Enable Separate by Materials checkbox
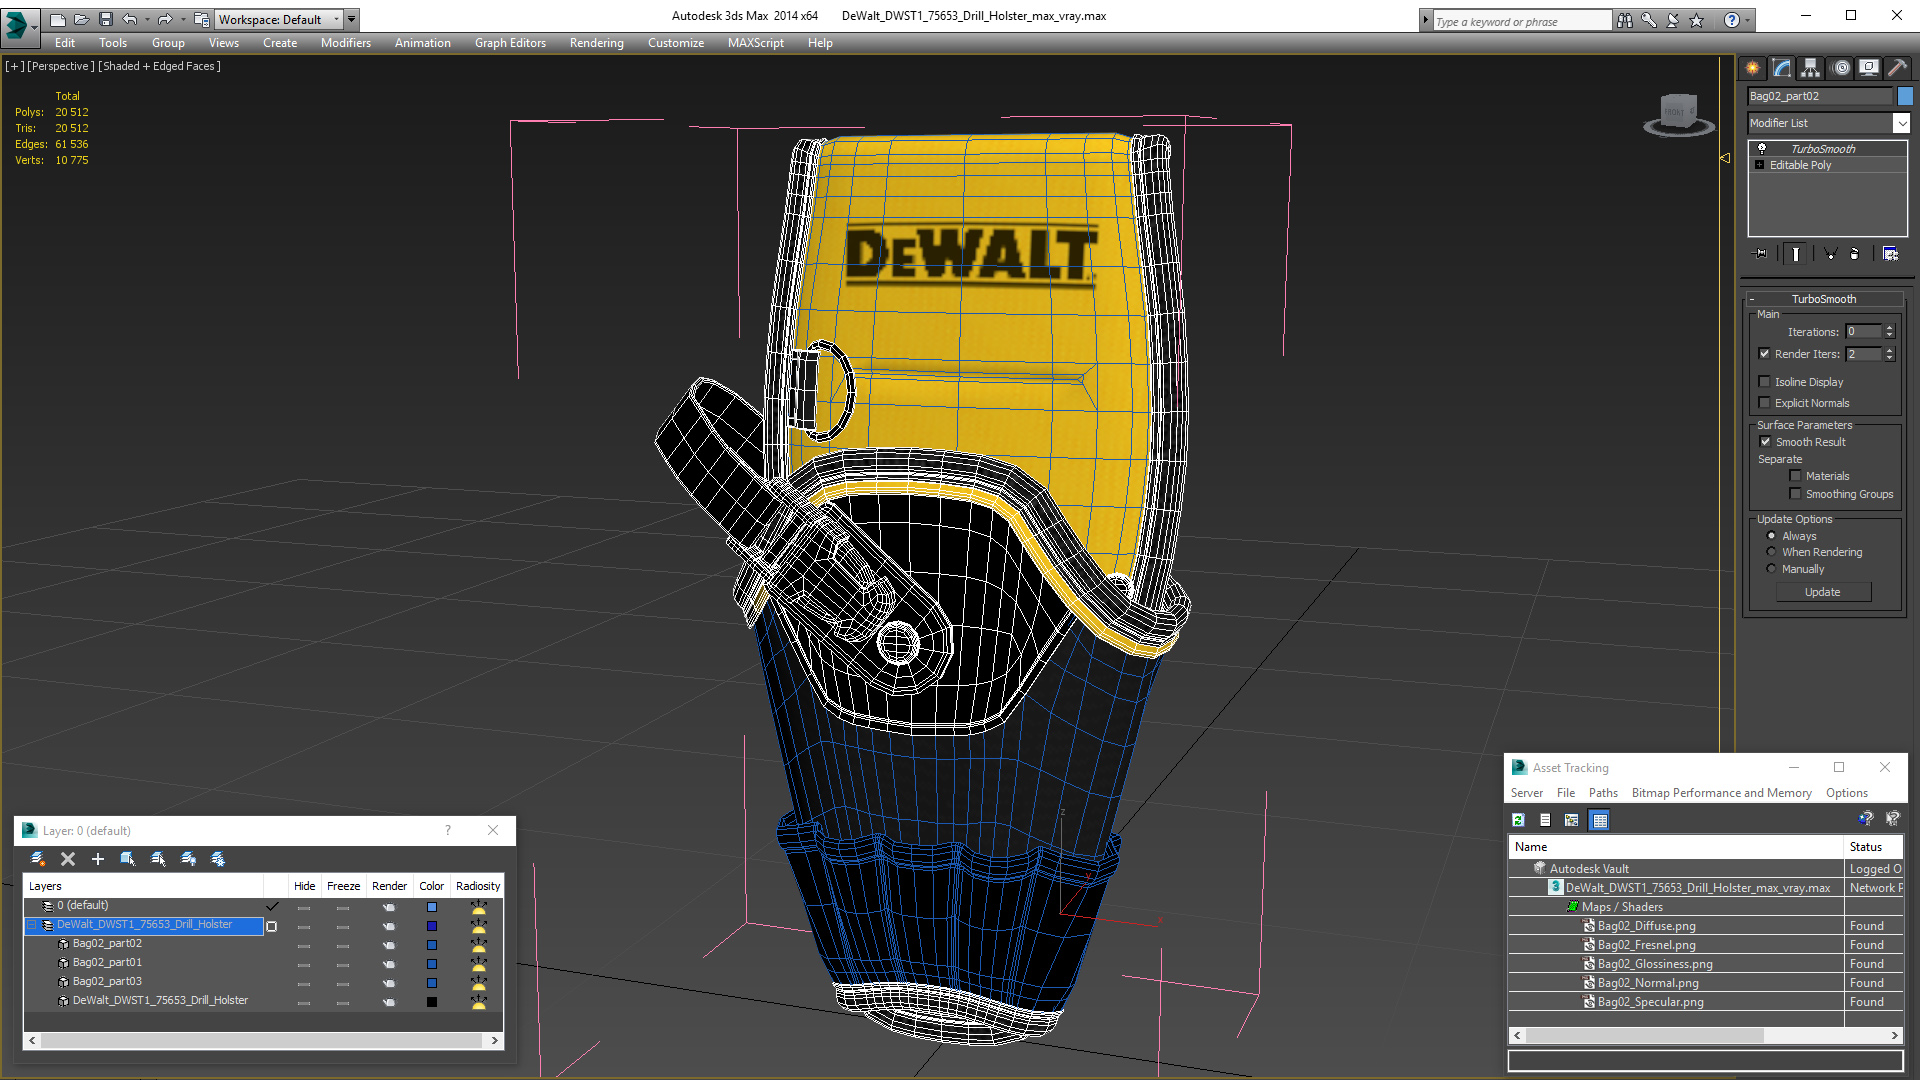The width and height of the screenshot is (1920, 1080). [1796, 476]
